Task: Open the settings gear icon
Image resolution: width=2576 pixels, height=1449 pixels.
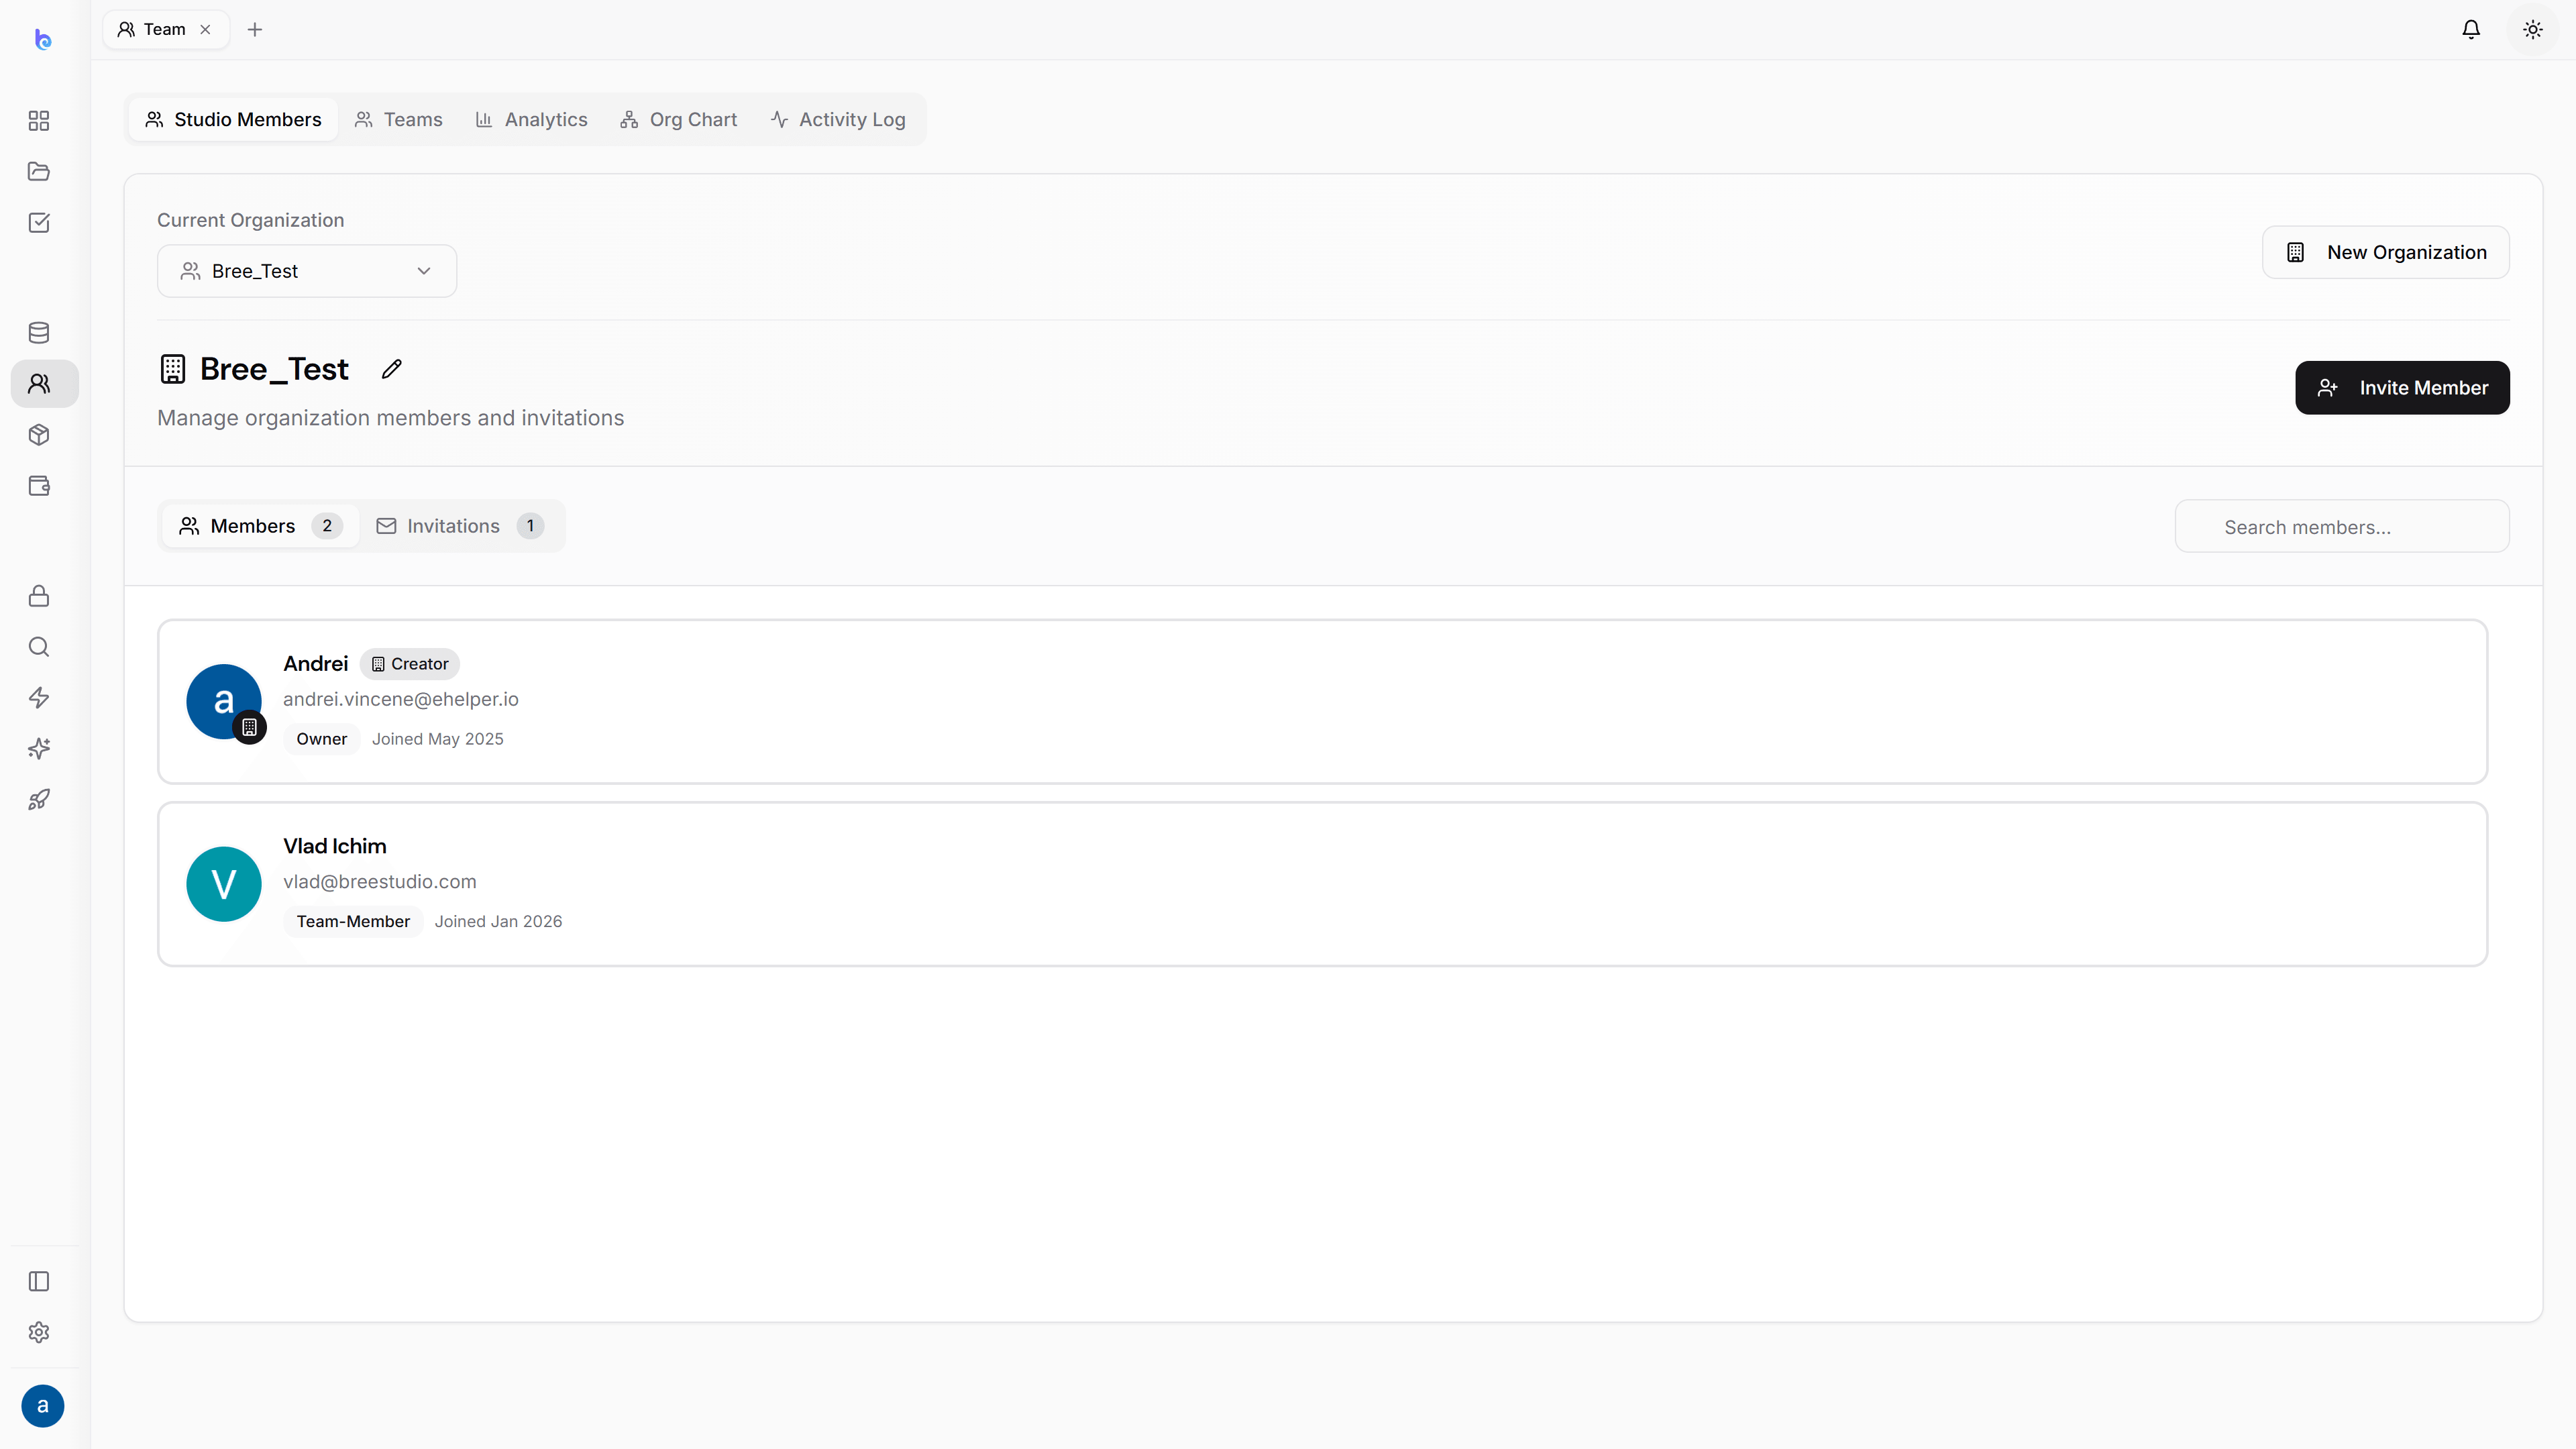Action: tap(39, 1333)
